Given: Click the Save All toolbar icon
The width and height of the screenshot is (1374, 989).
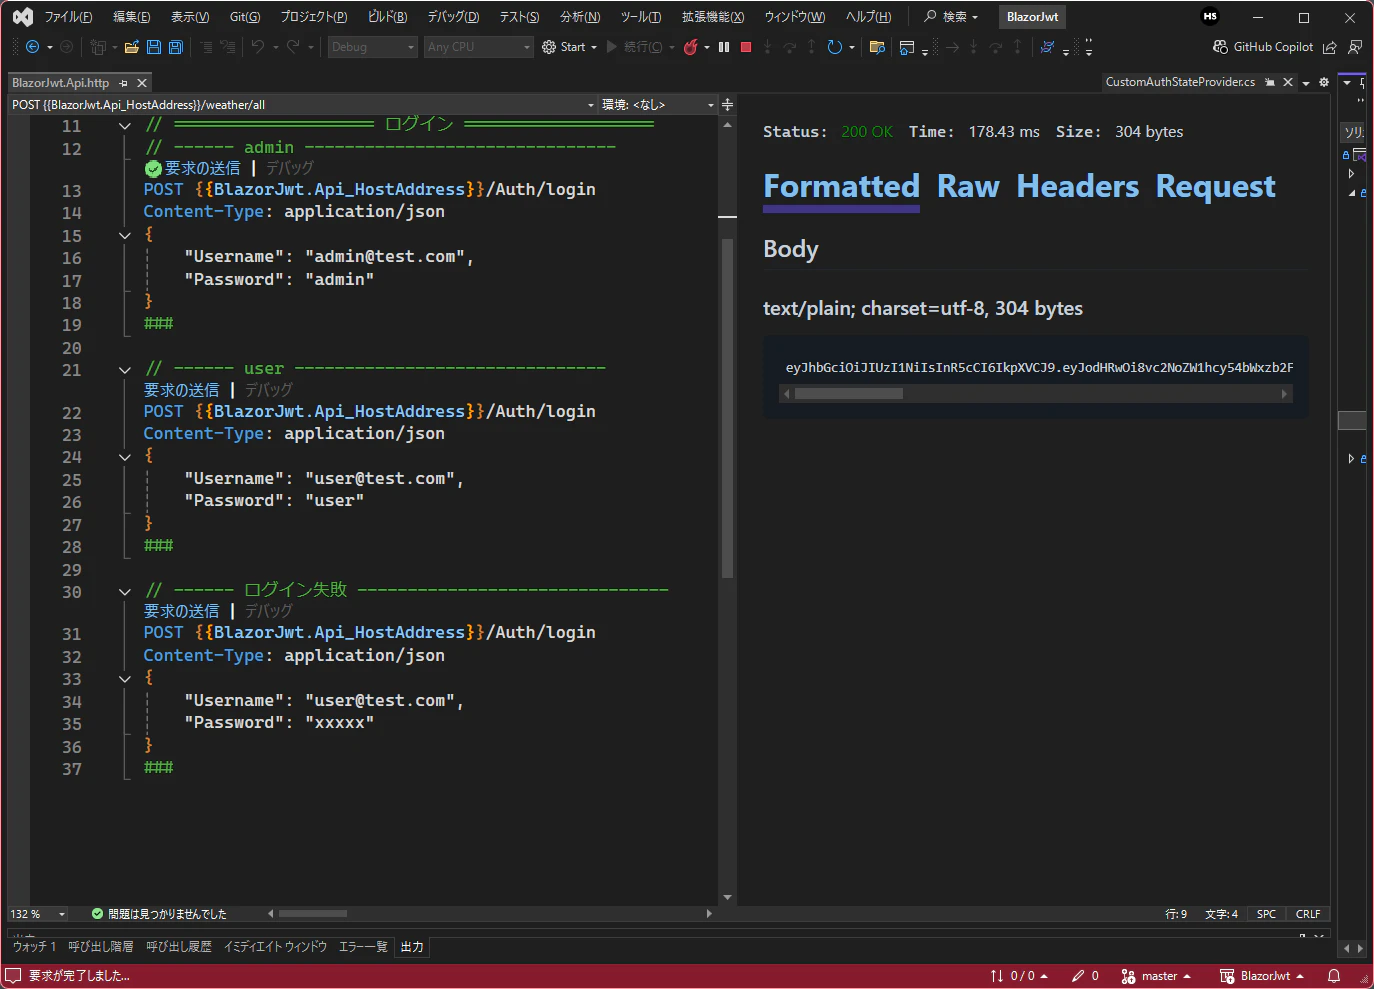Looking at the screenshot, I should point(176,47).
